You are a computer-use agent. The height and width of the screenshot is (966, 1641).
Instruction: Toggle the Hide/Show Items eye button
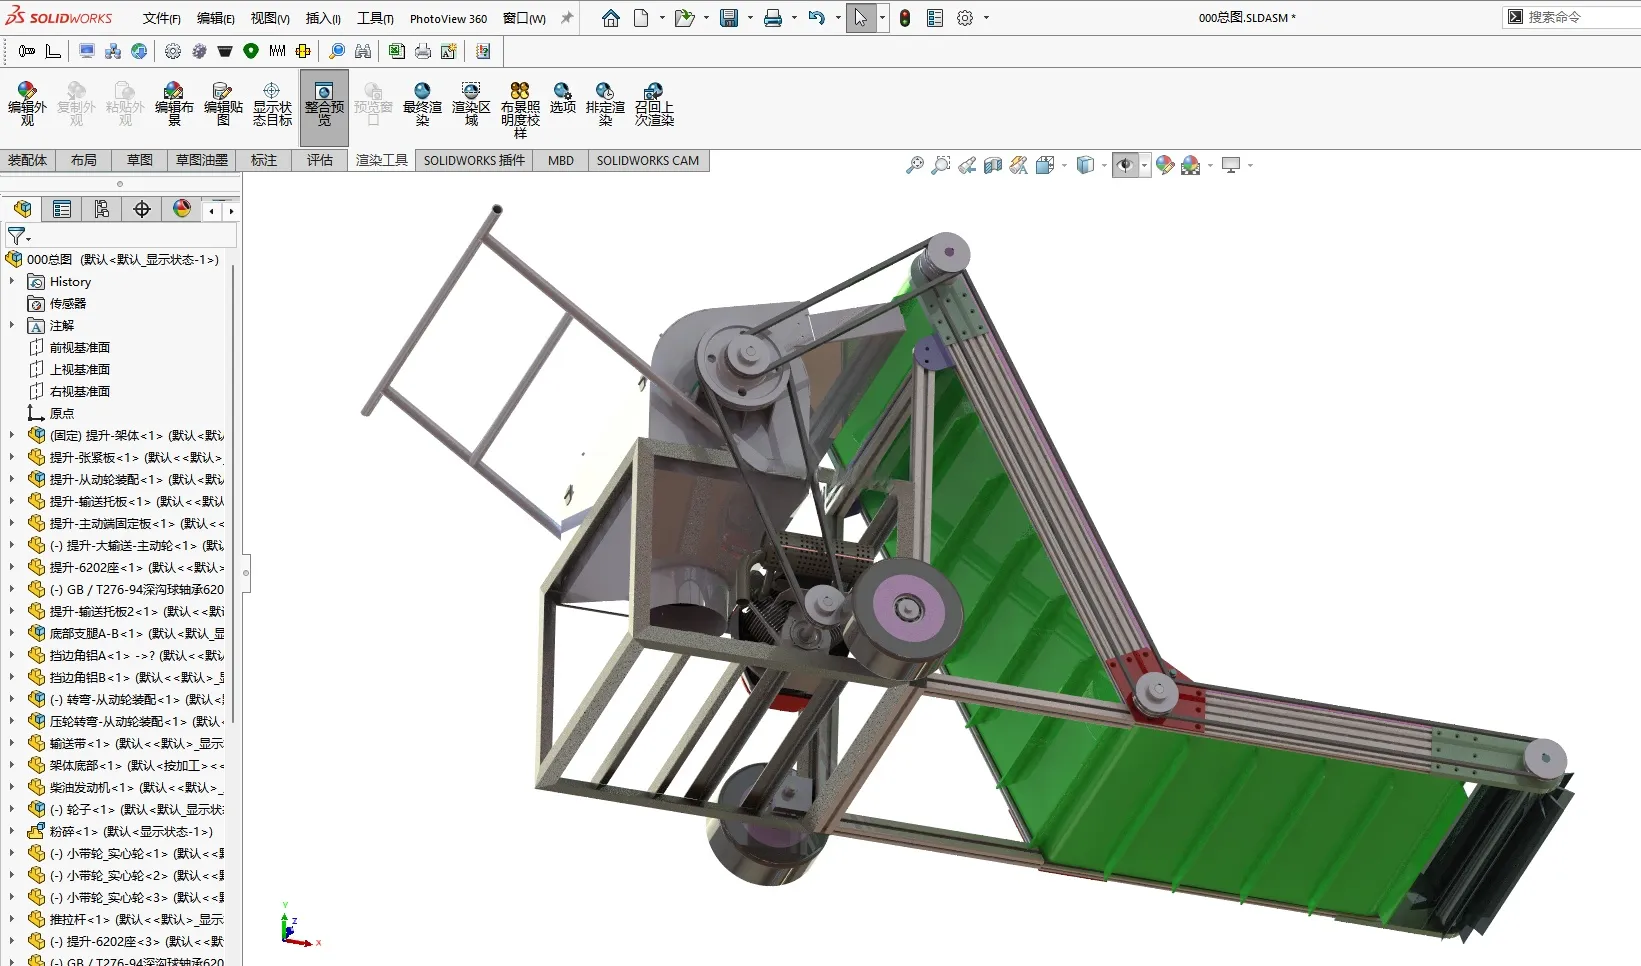[1125, 165]
